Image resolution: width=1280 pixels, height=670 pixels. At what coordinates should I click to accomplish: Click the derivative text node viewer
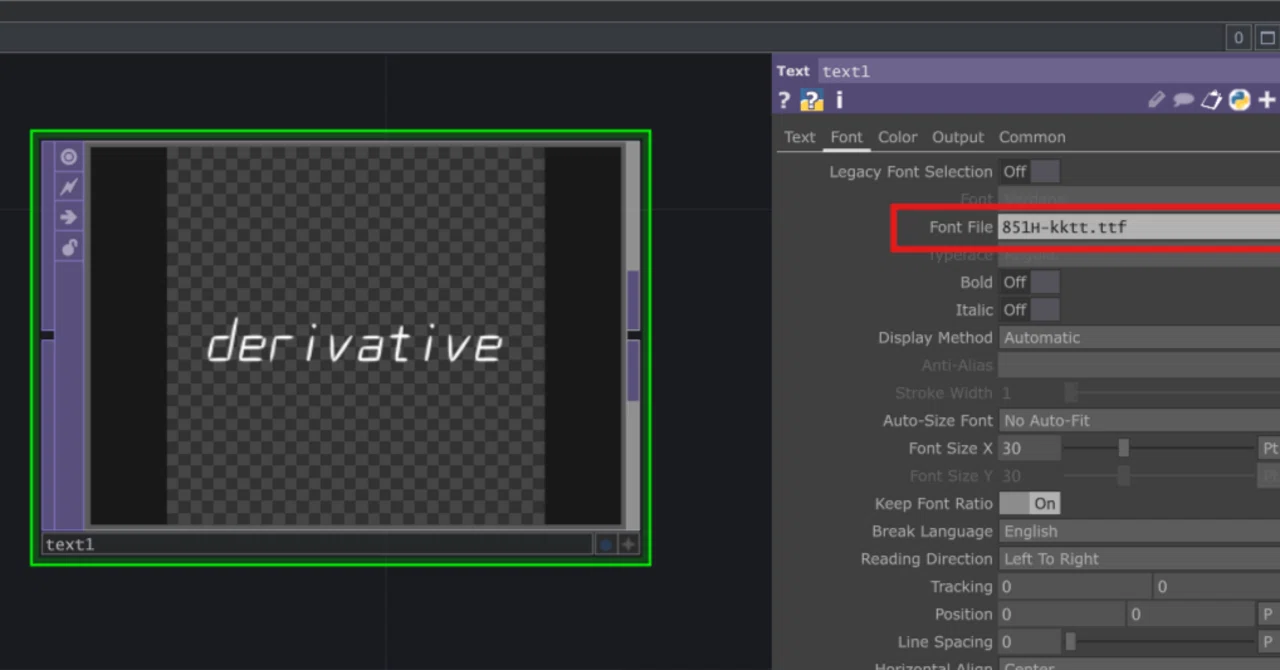(x=356, y=336)
